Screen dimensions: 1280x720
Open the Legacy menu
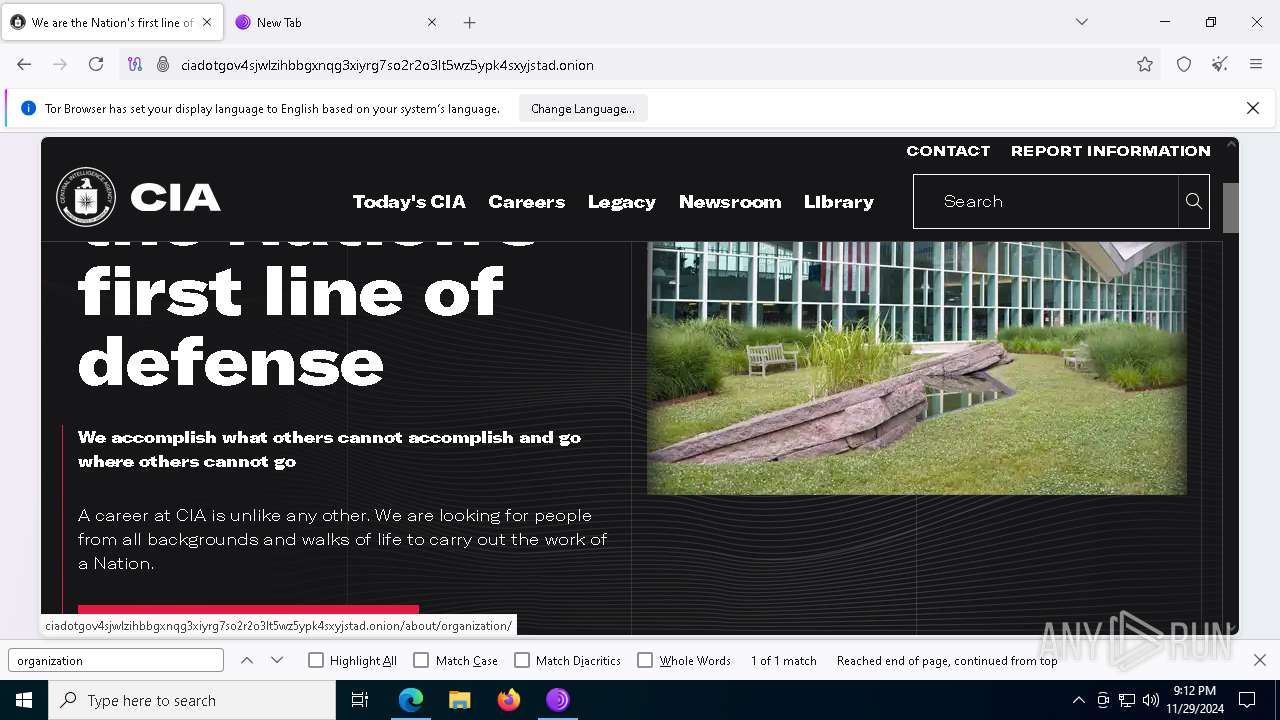click(622, 202)
